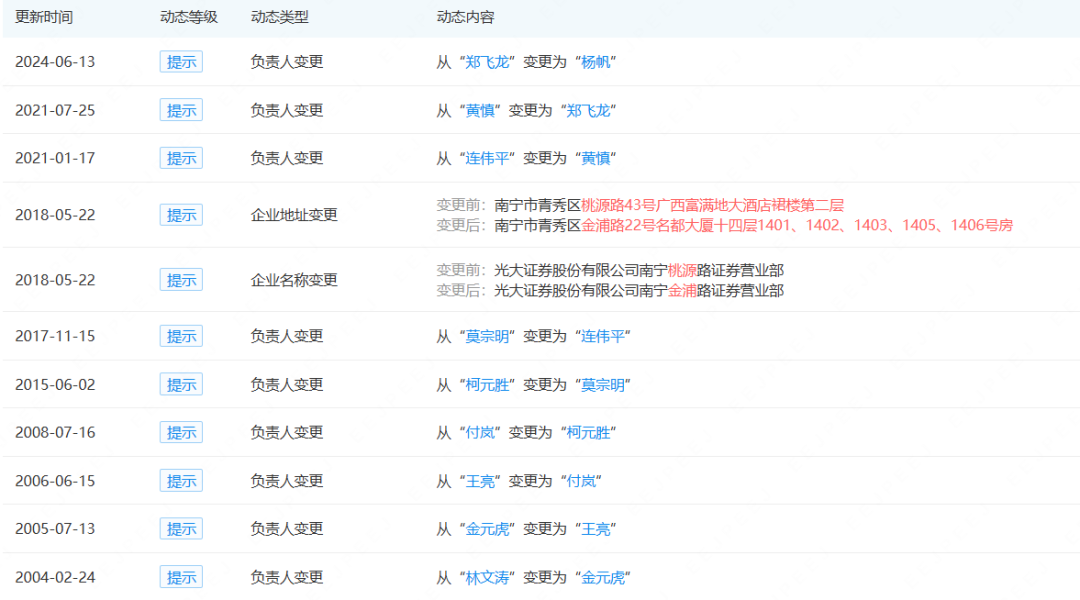
Task: Open 郑飞龙 link in 2024-06-13 row
Action: (487, 62)
